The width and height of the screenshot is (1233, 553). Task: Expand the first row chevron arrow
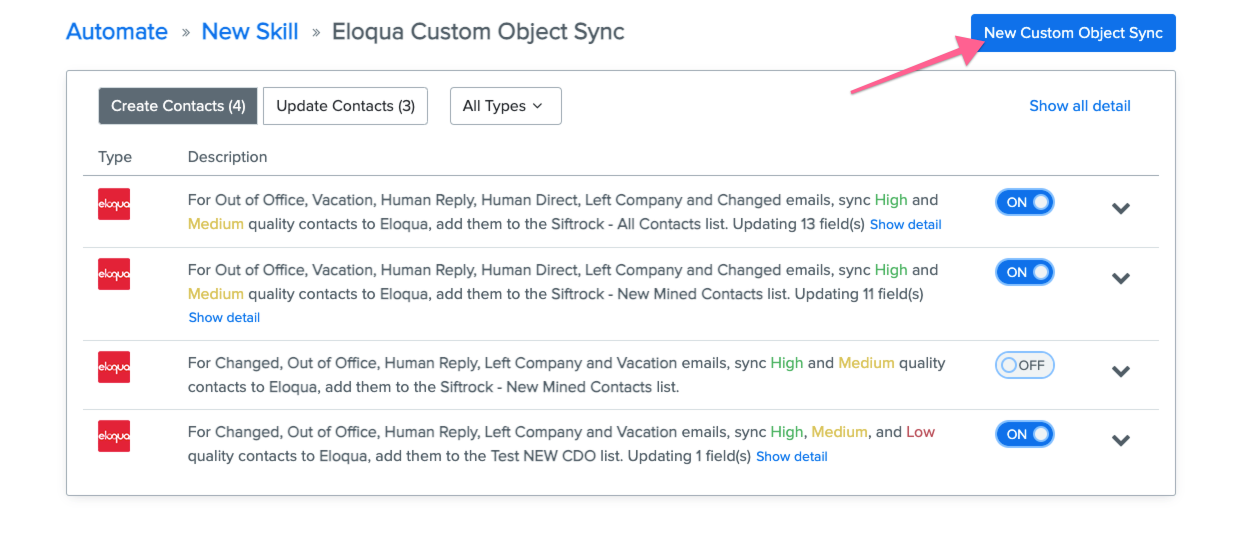[1121, 209]
